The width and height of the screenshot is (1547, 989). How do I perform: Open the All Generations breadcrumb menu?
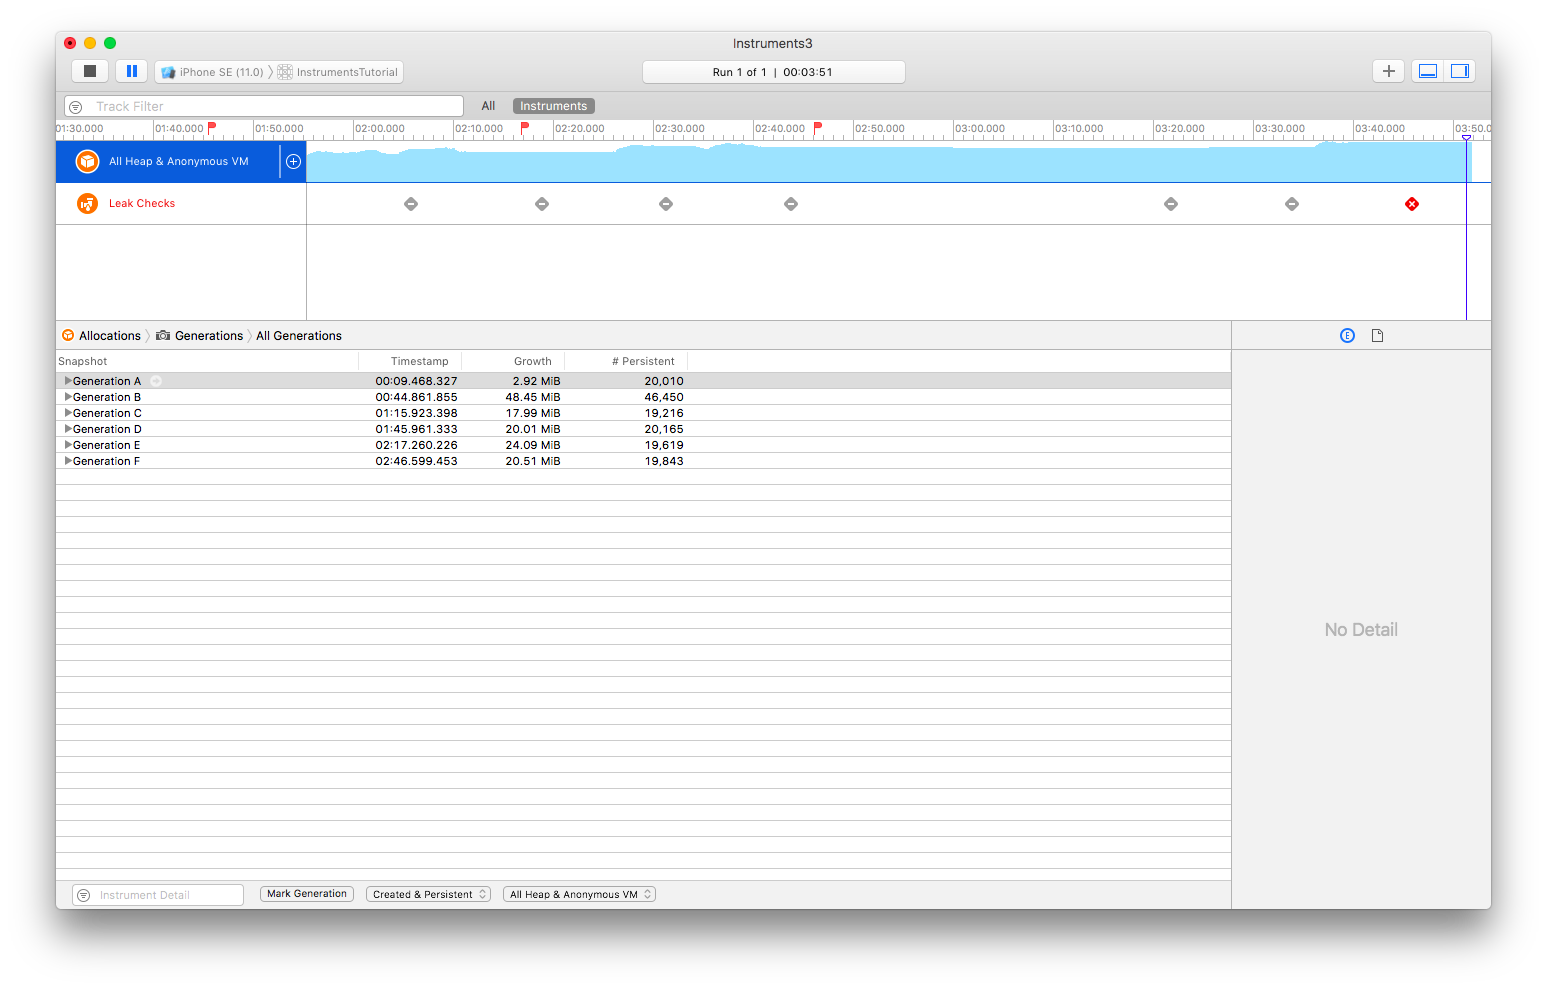[299, 336]
